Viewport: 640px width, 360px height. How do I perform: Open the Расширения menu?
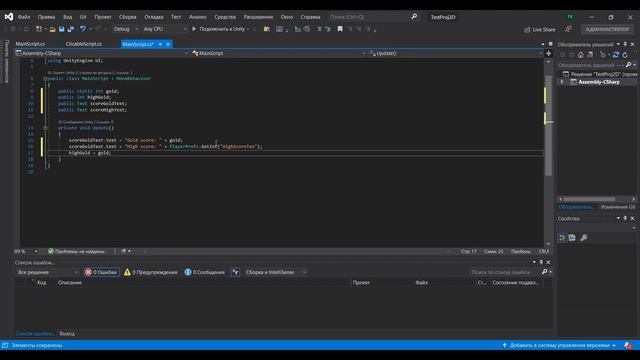pos(258,17)
